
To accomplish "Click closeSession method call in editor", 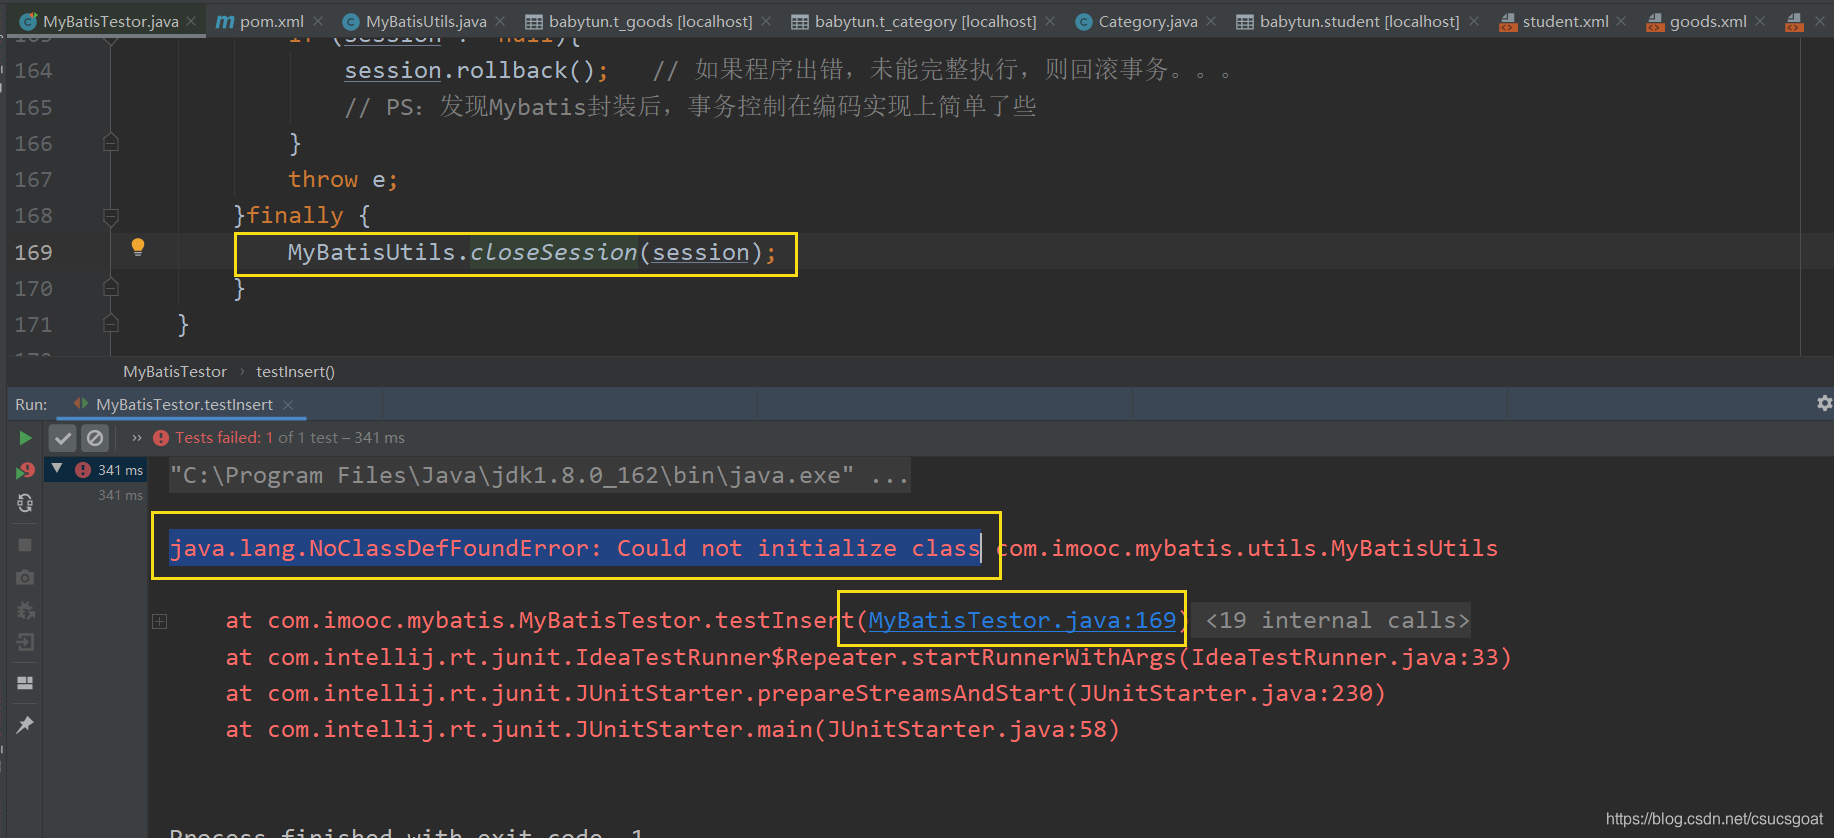I will (x=553, y=253).
